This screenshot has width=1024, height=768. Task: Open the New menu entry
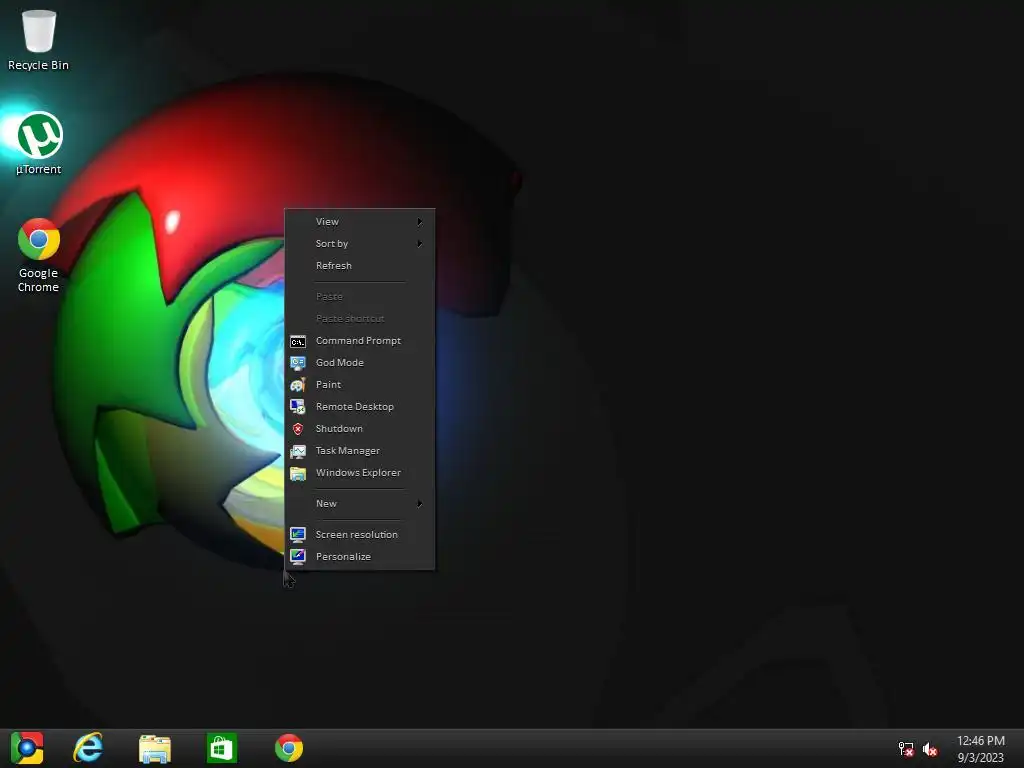click(360, 504)
